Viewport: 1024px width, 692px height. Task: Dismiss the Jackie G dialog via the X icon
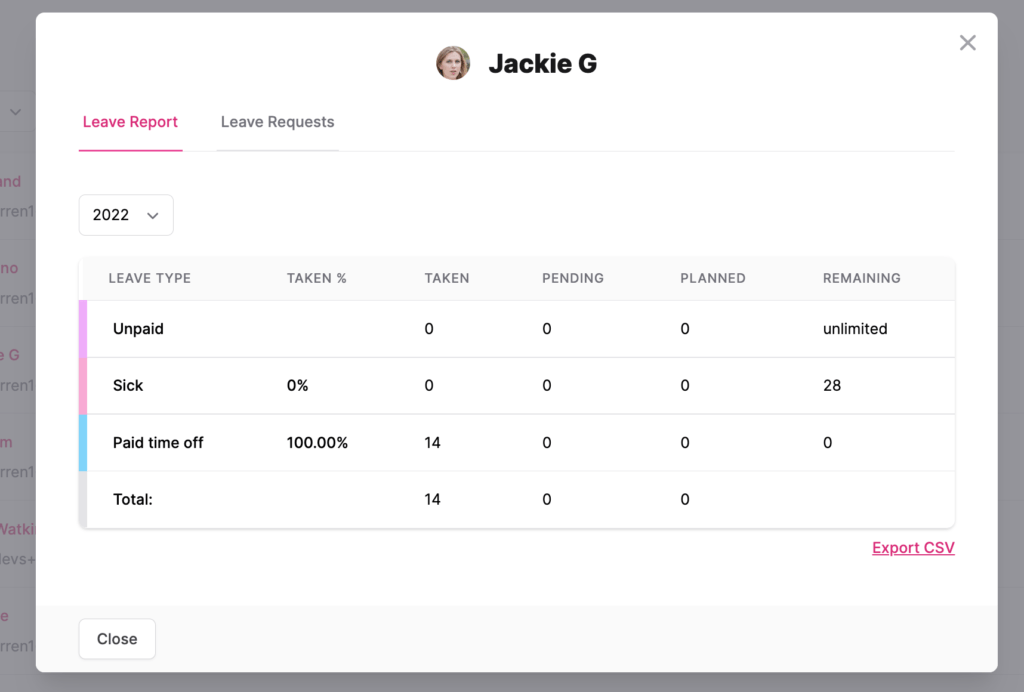coord(967,42)
